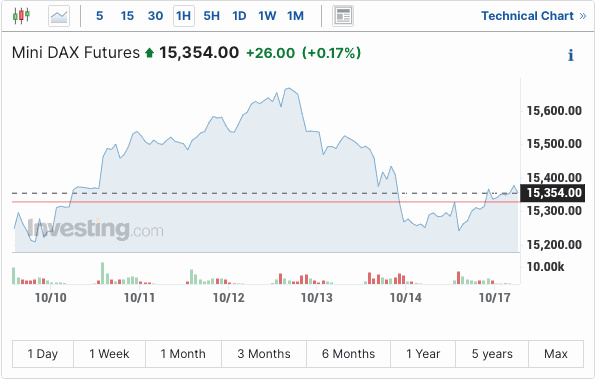595x379 pixels.
Task: Switch to candlestick chart type icon
Action: coord(21,16)
